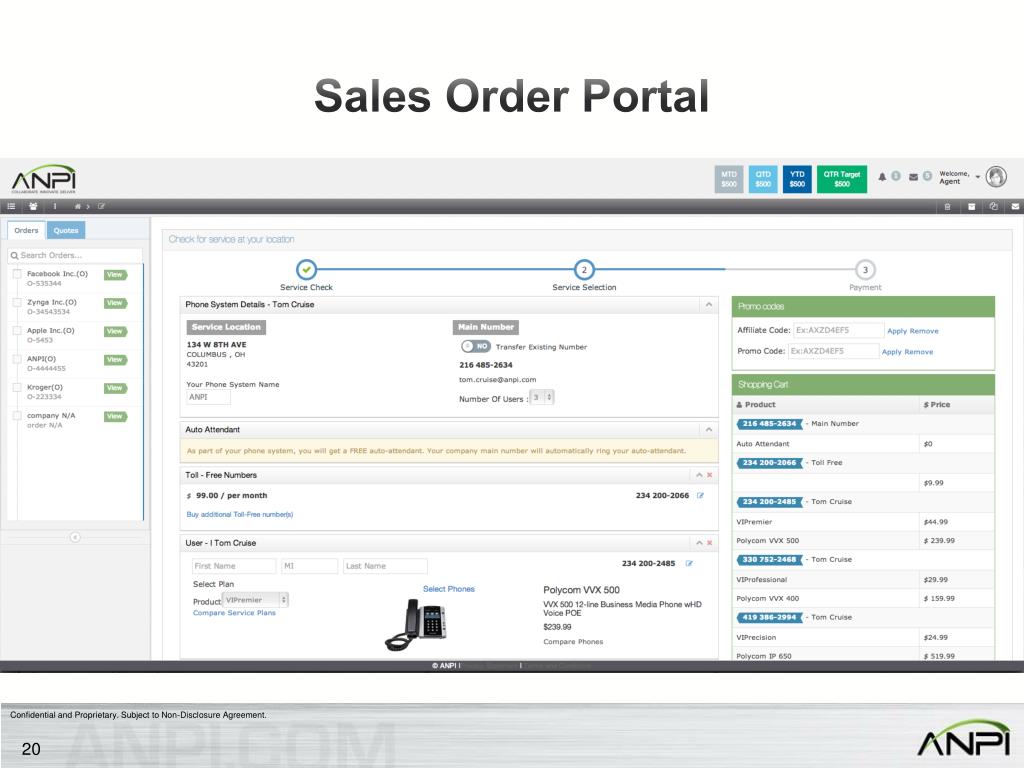1024x768 pixels.
Task: Click step 3 Payment circle
Action: pos(865,269)
